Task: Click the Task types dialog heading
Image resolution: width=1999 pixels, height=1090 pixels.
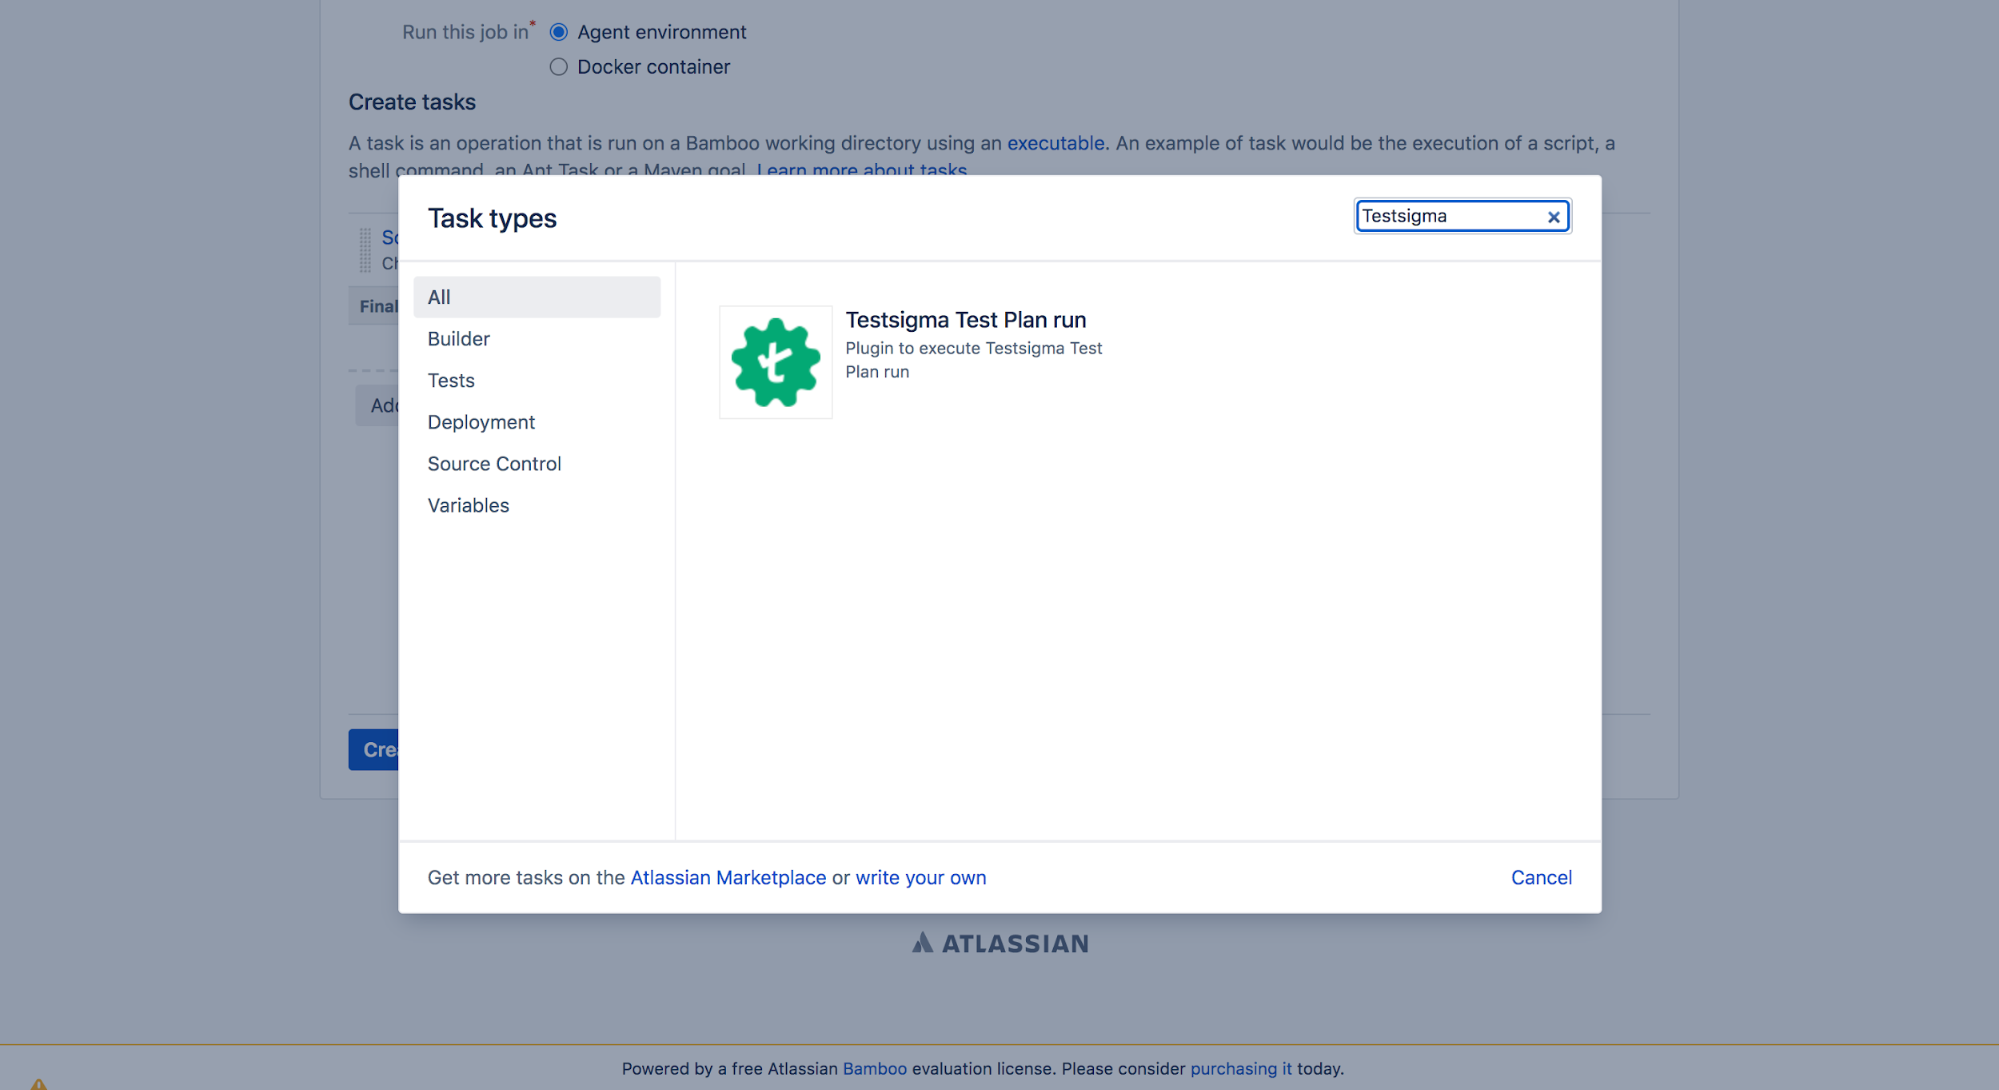Action: tap(492, 218)
